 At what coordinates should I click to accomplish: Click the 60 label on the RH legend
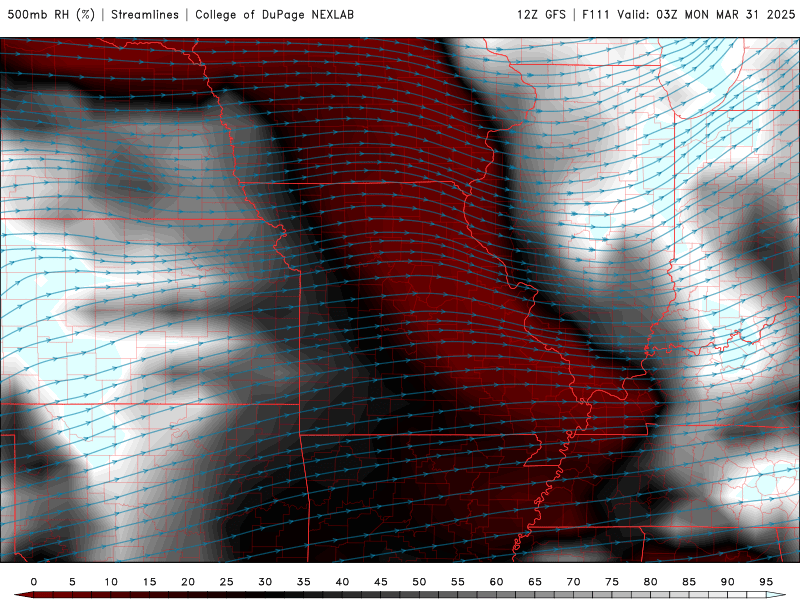point(496,582)
